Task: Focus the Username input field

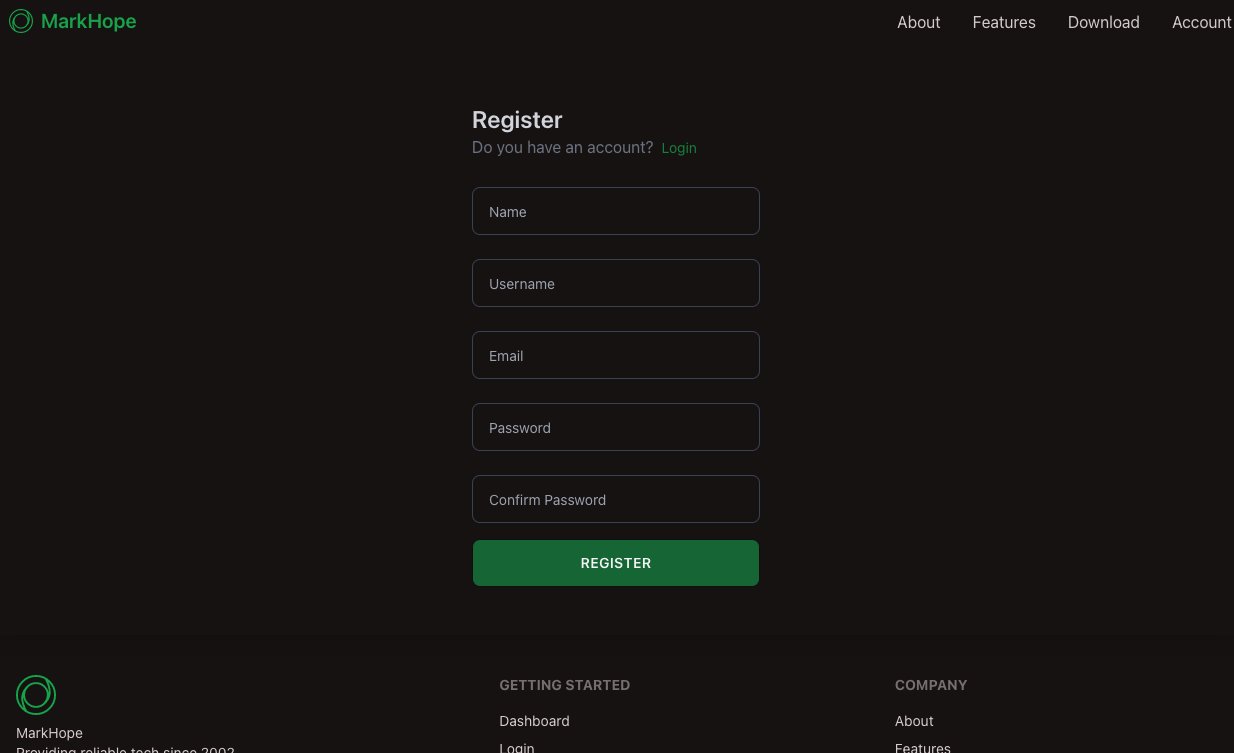Action: tap(615, 283)
